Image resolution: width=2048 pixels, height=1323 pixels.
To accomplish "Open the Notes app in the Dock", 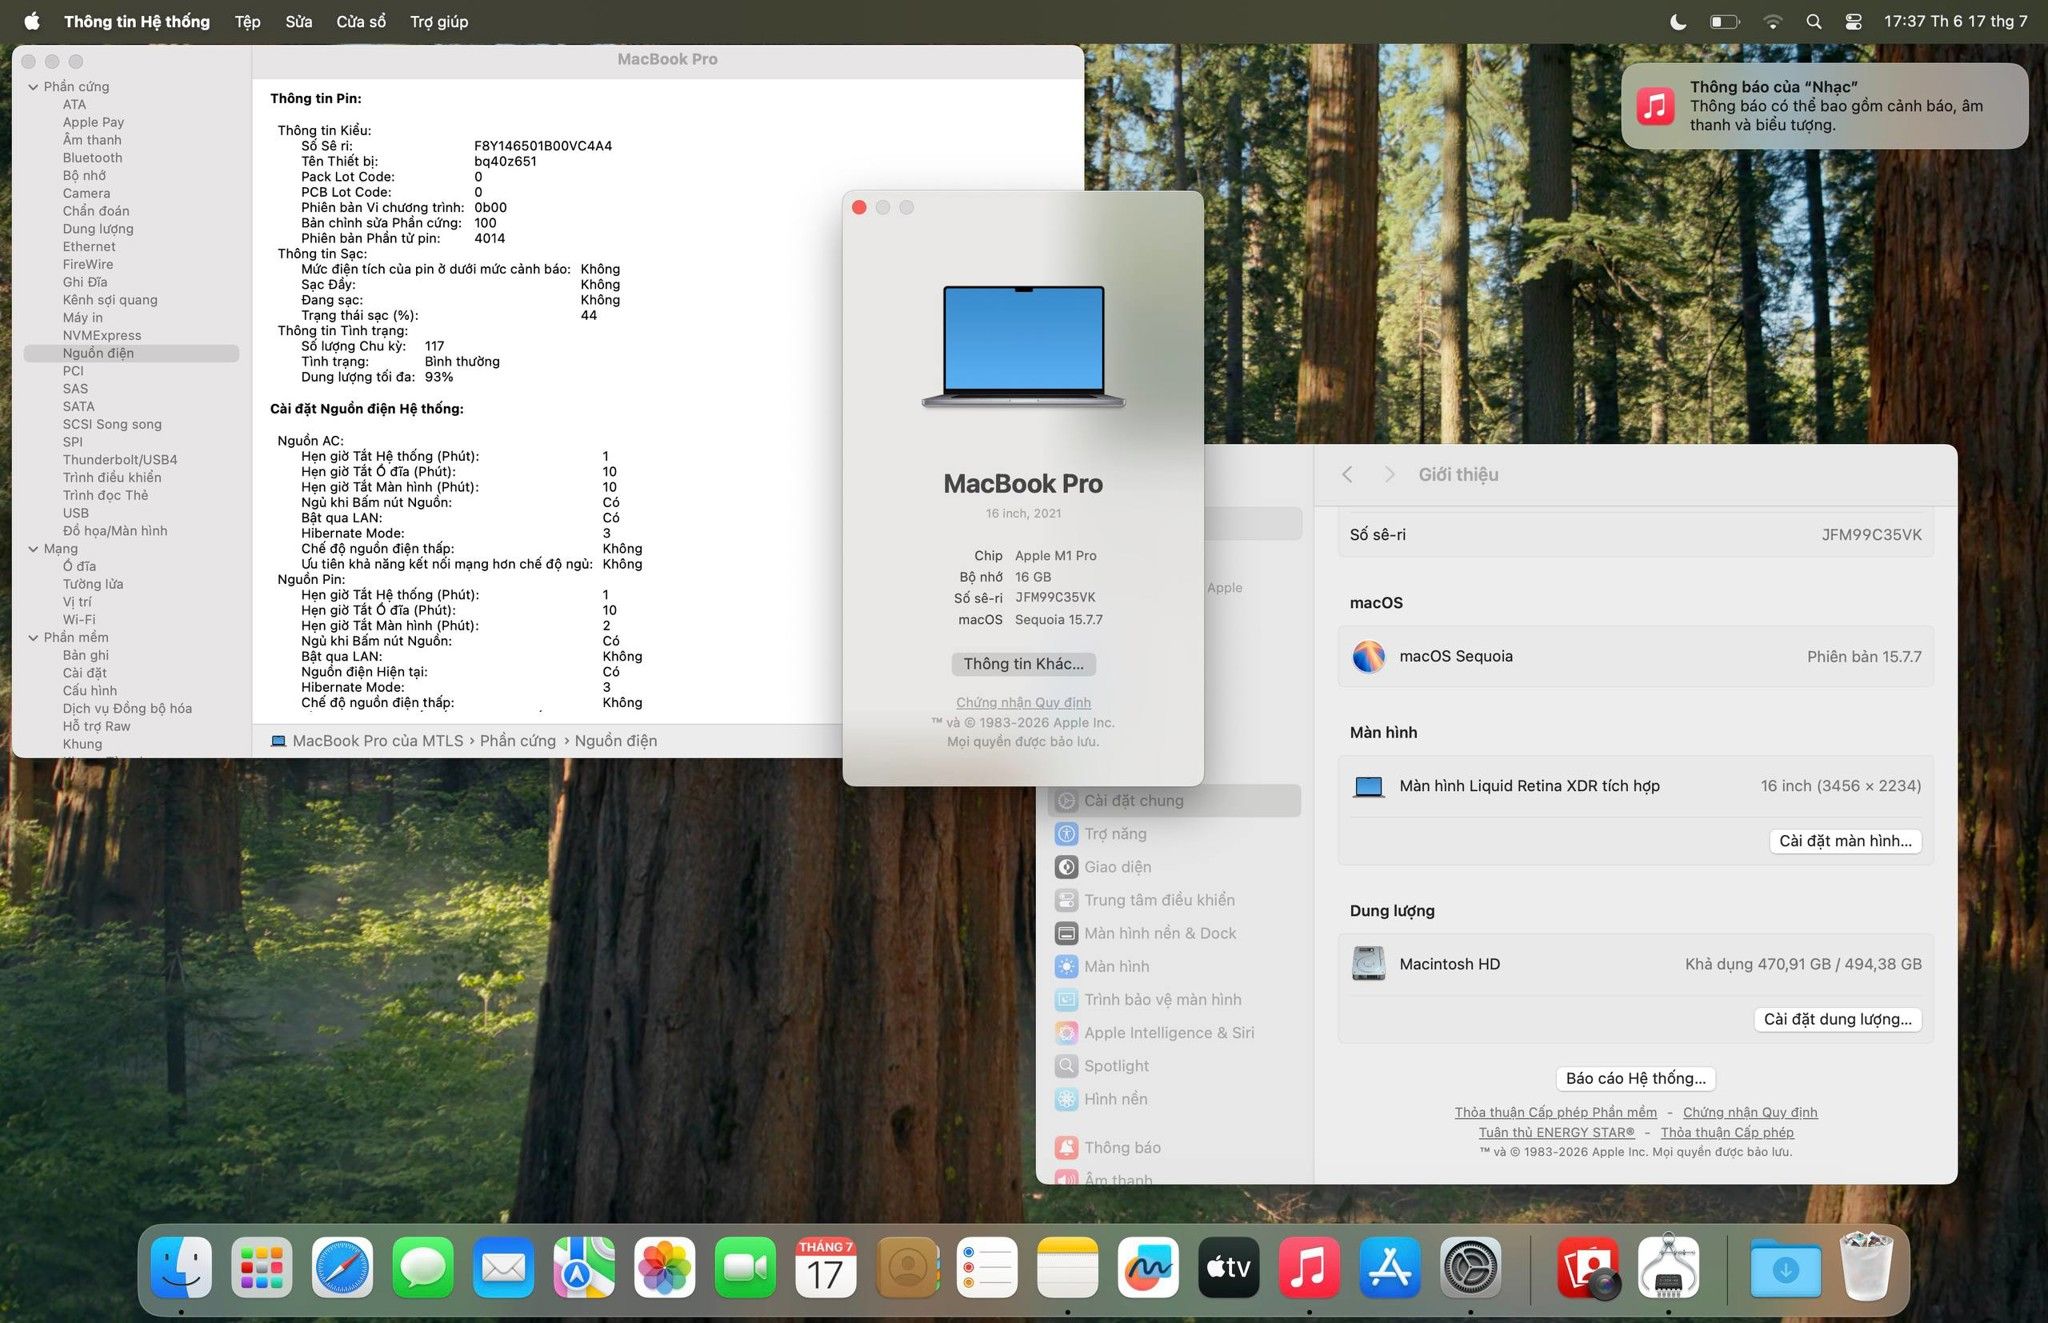I will (x=1068, y=1267).
